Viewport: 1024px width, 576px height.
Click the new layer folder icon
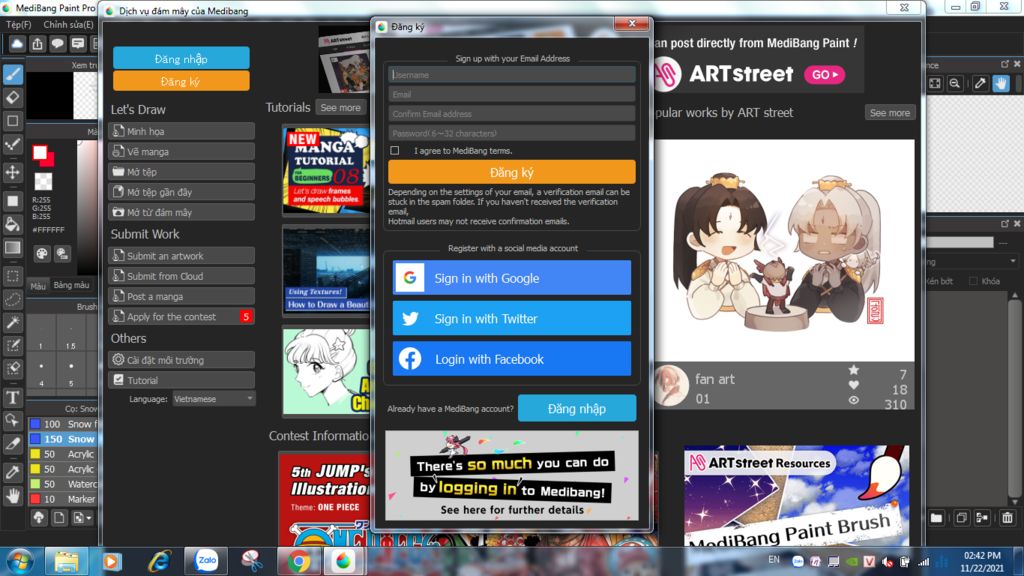(x=936, y=518)
